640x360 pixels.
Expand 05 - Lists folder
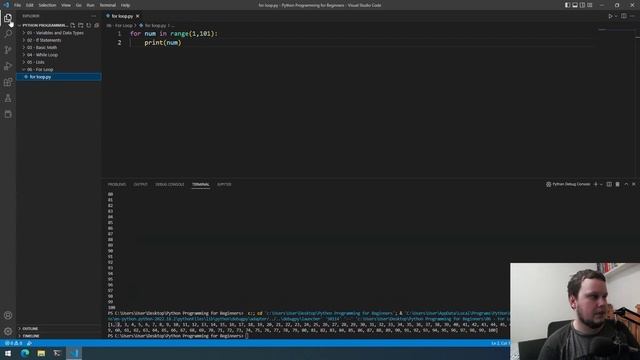pyautogui.click(x=36, y=62)
